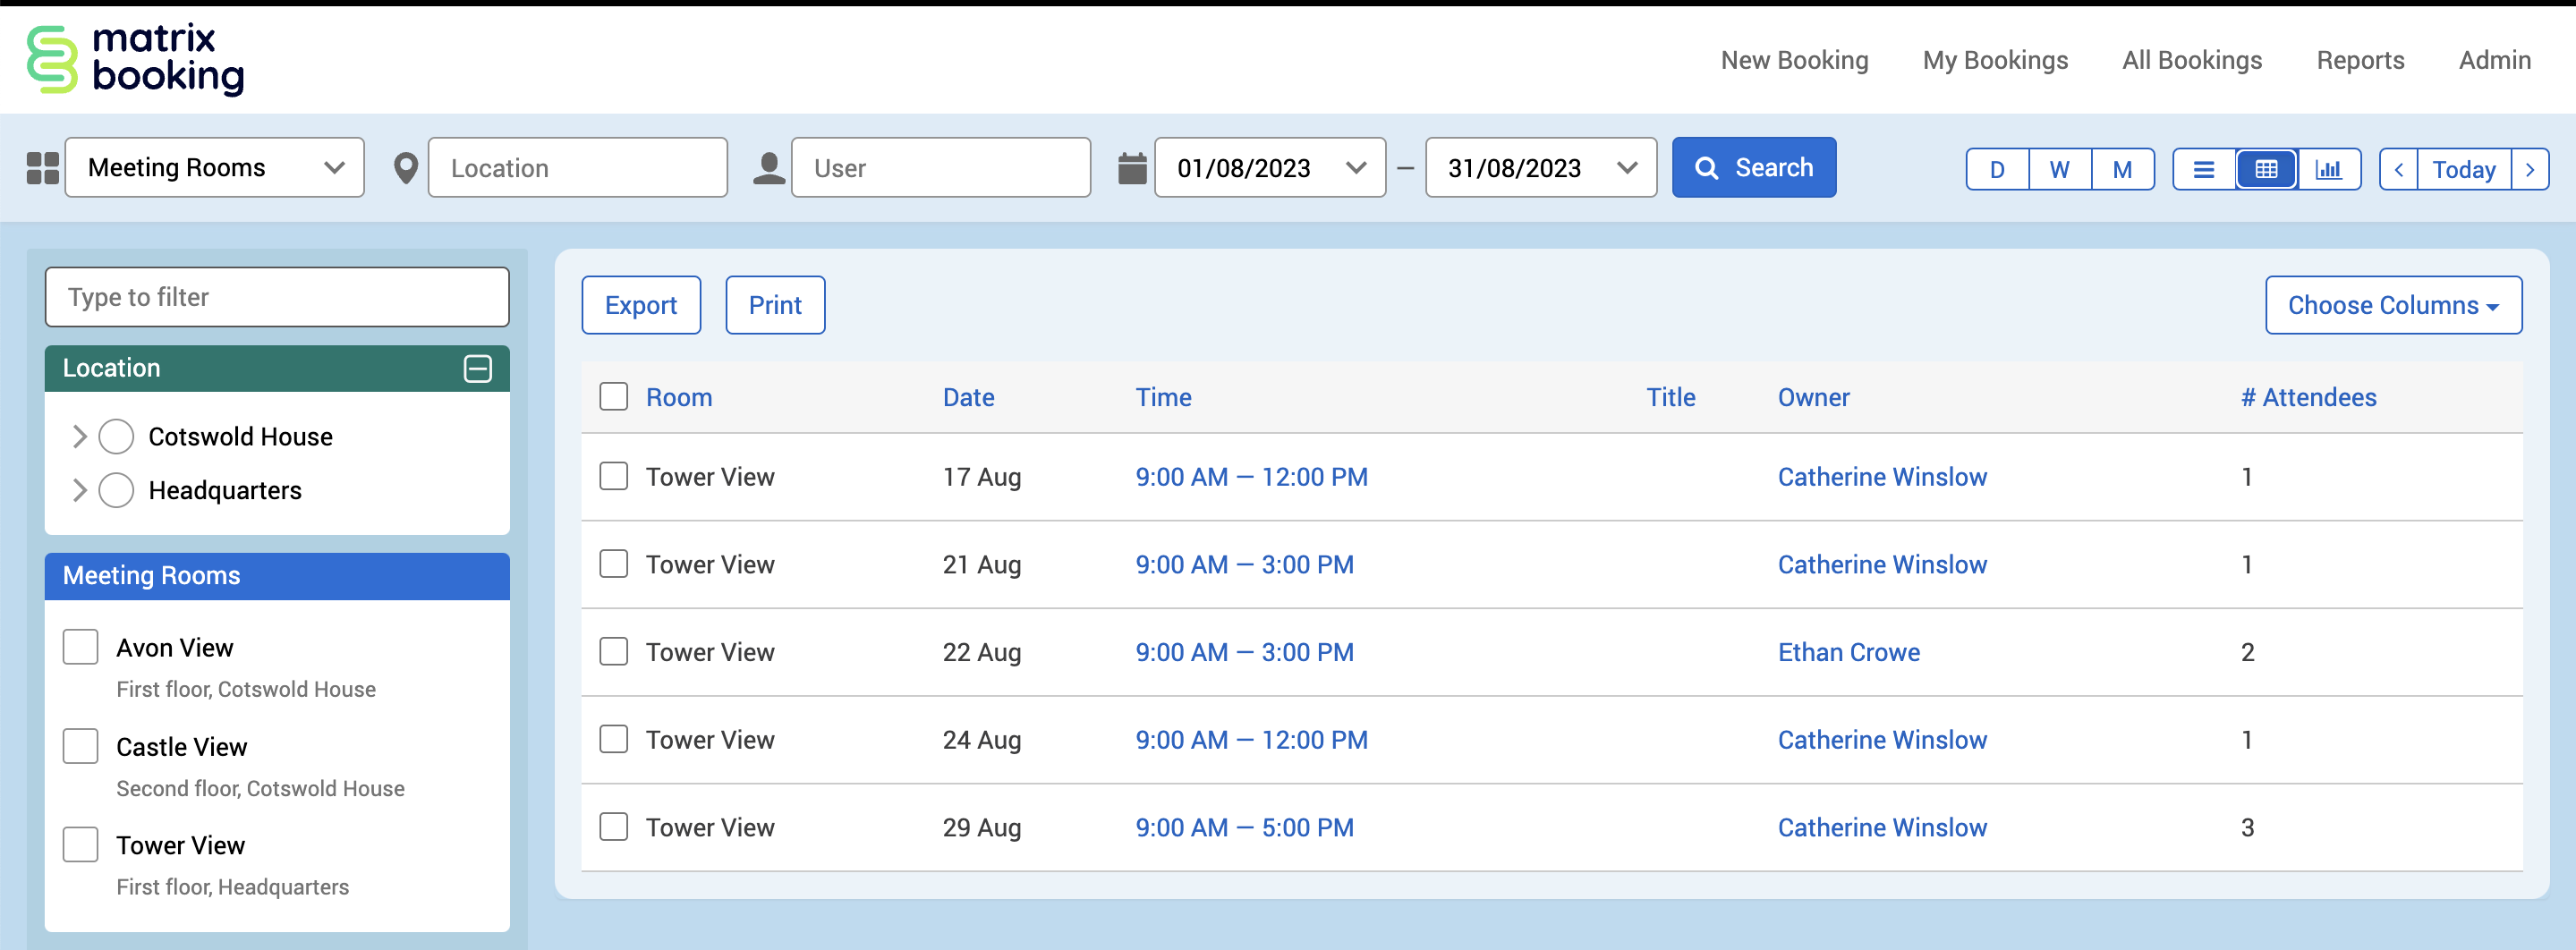This screenshot has height=950, width=2576.
Task: Select the 22 Aug booking row checkbox
Action: click(613, 652)
